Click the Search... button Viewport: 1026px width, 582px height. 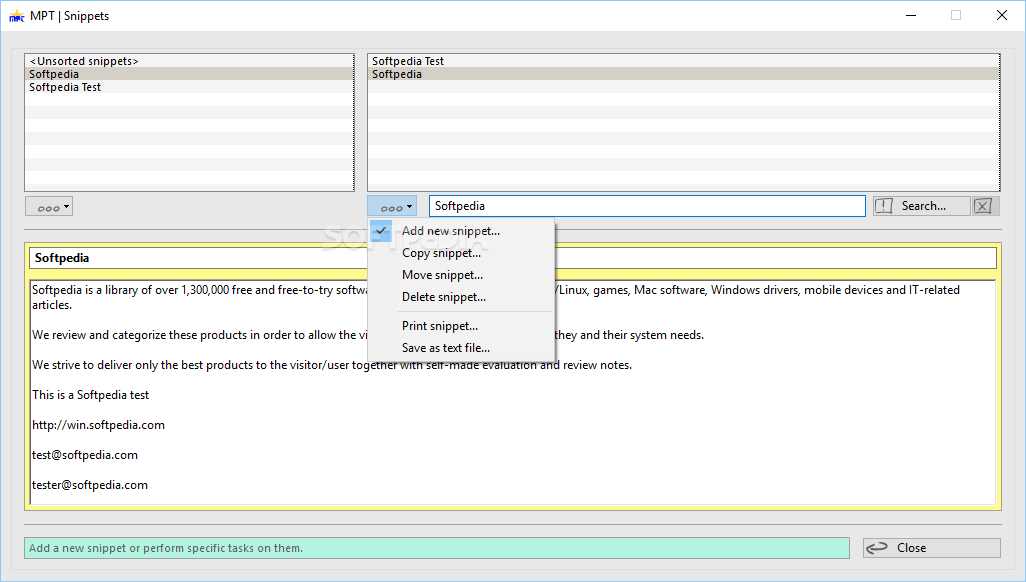921,206
